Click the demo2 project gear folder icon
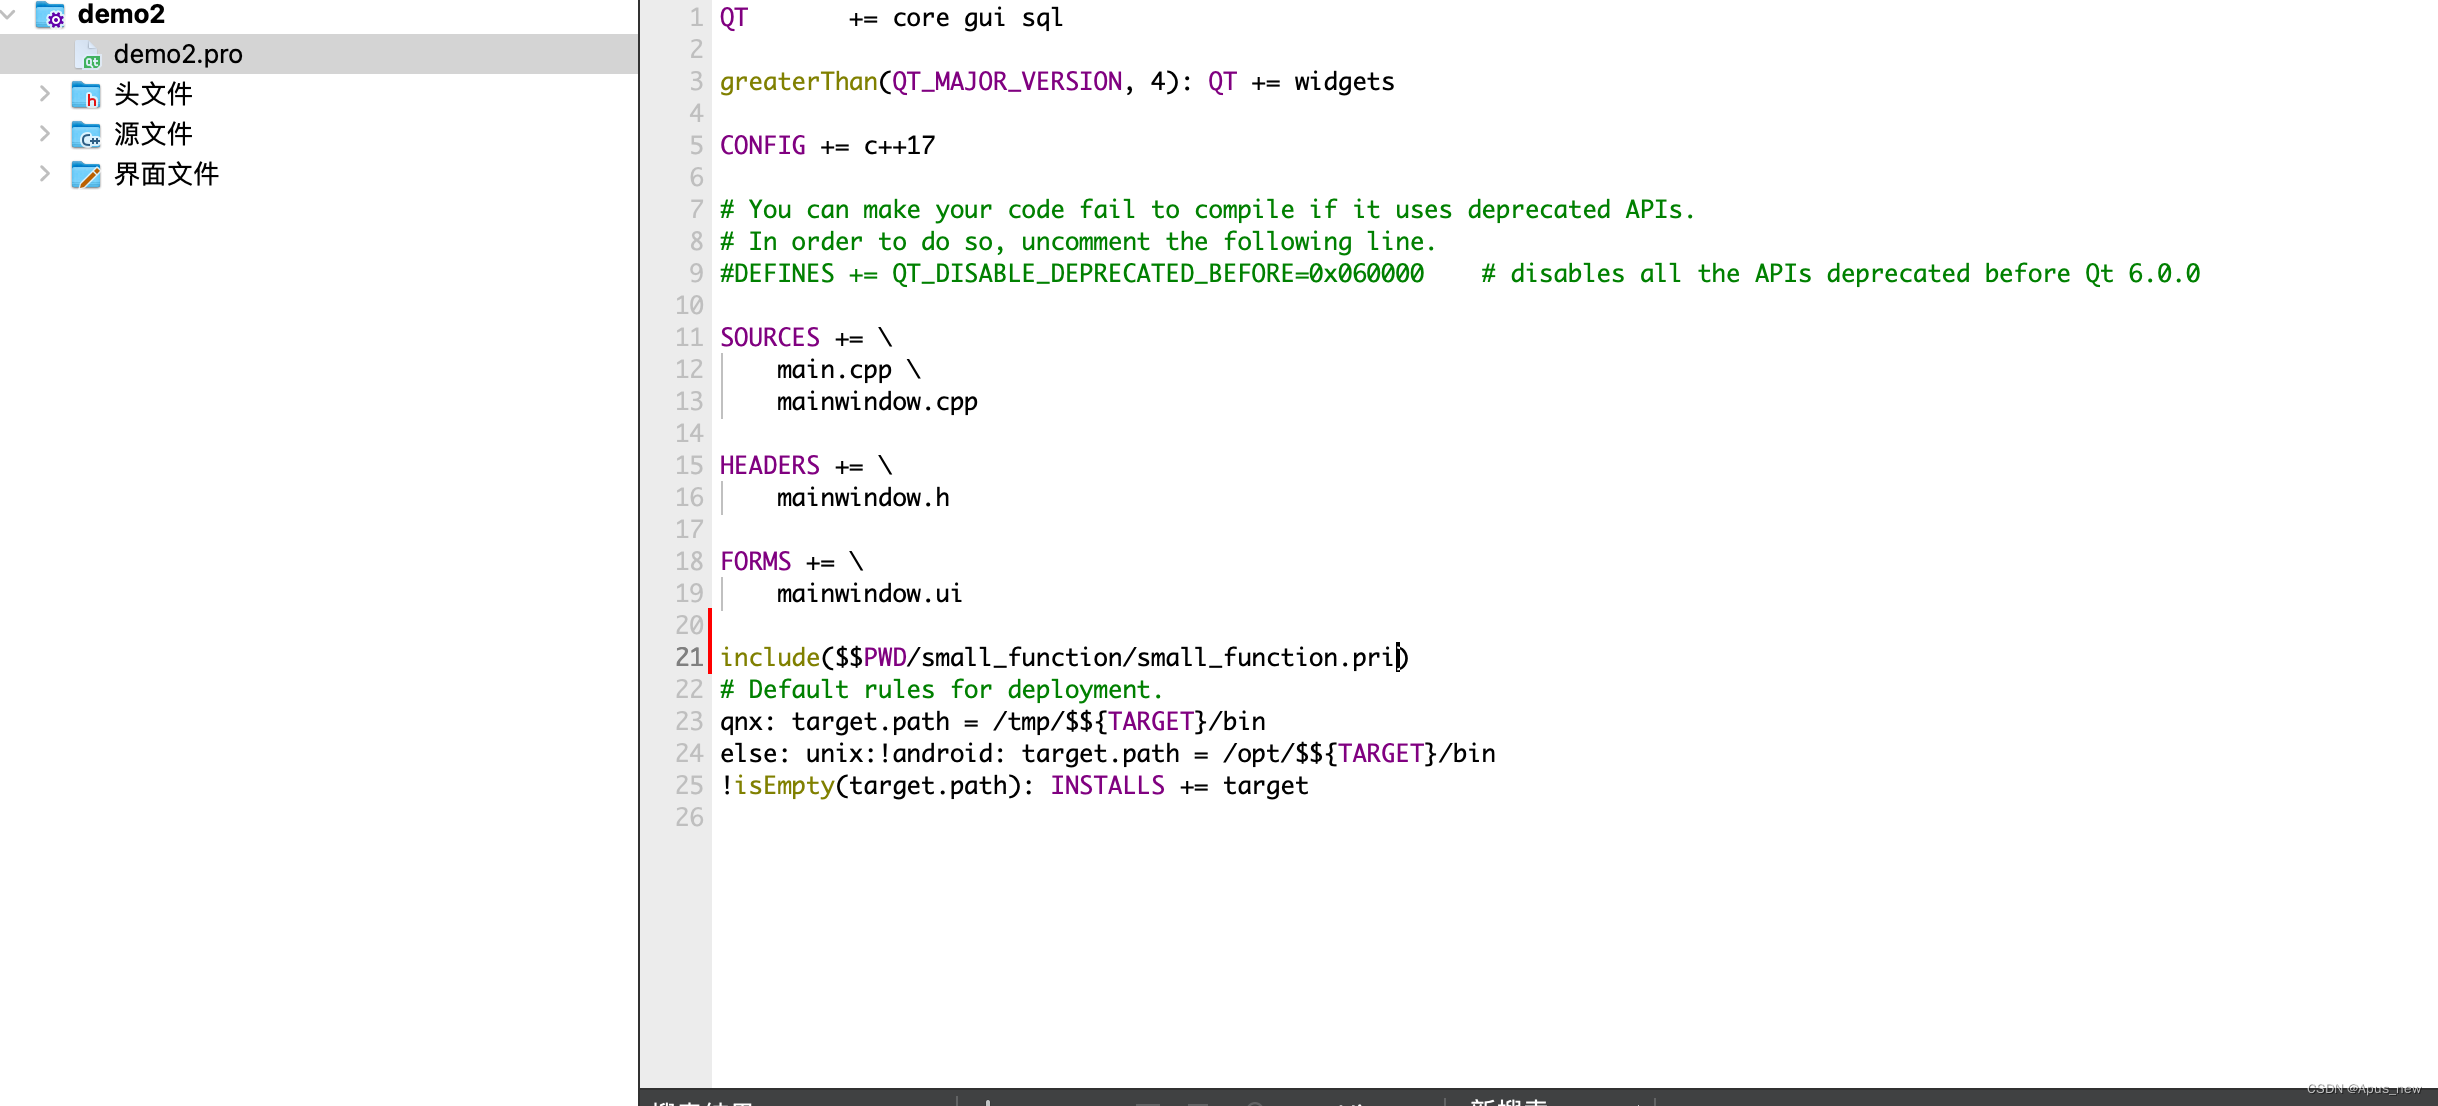This screenshot has height=1106, width=2438. (50, 15)
